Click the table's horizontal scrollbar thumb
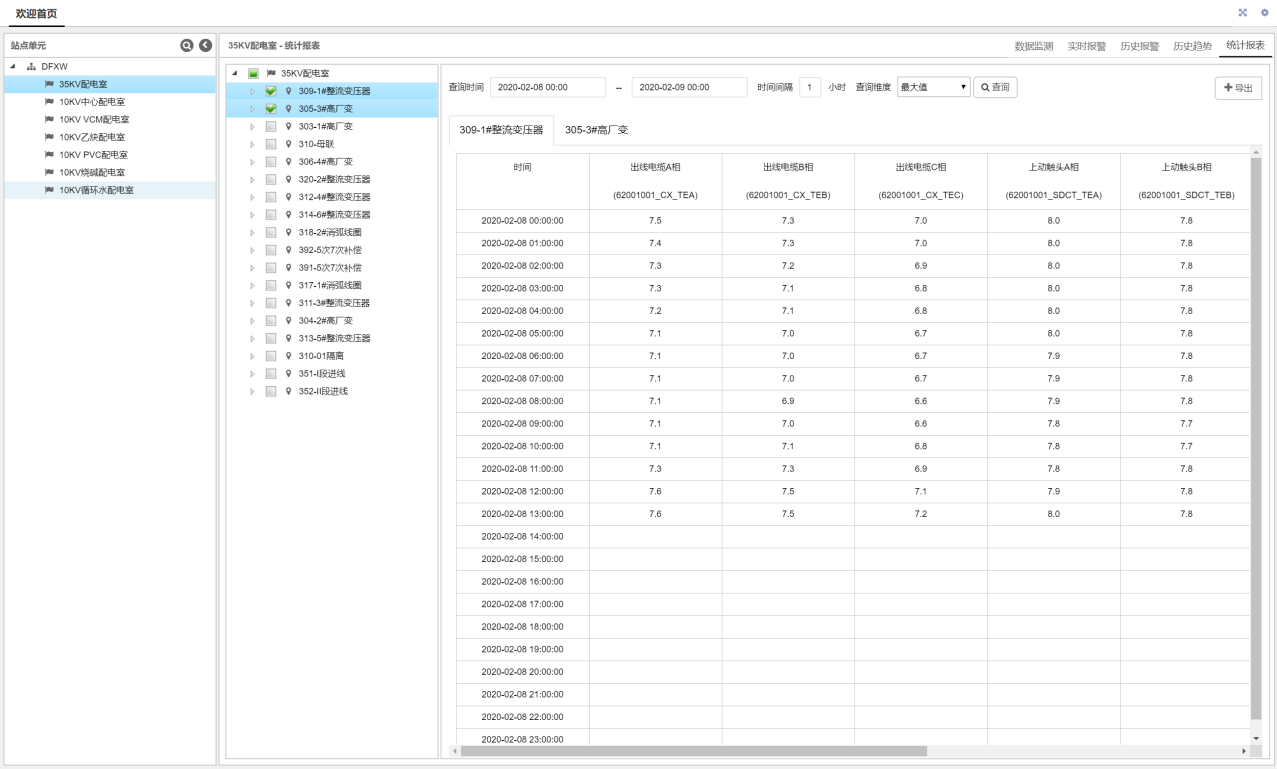 [693, 750]
